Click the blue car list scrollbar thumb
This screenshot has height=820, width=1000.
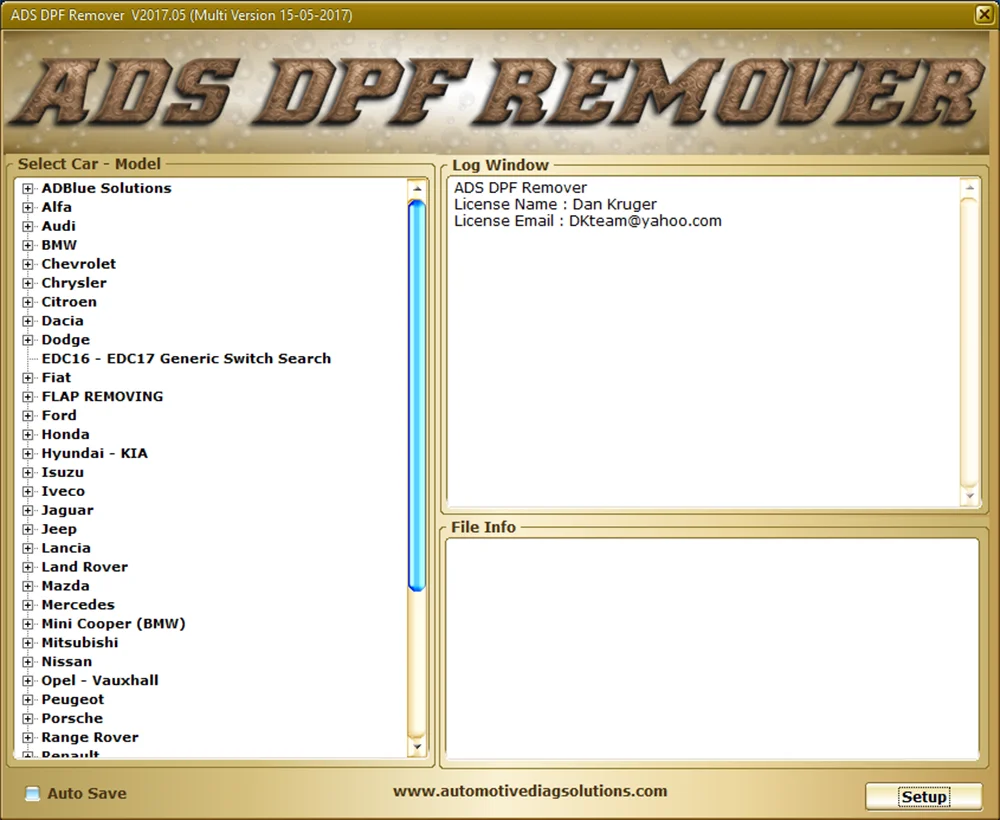coord(416,395)
